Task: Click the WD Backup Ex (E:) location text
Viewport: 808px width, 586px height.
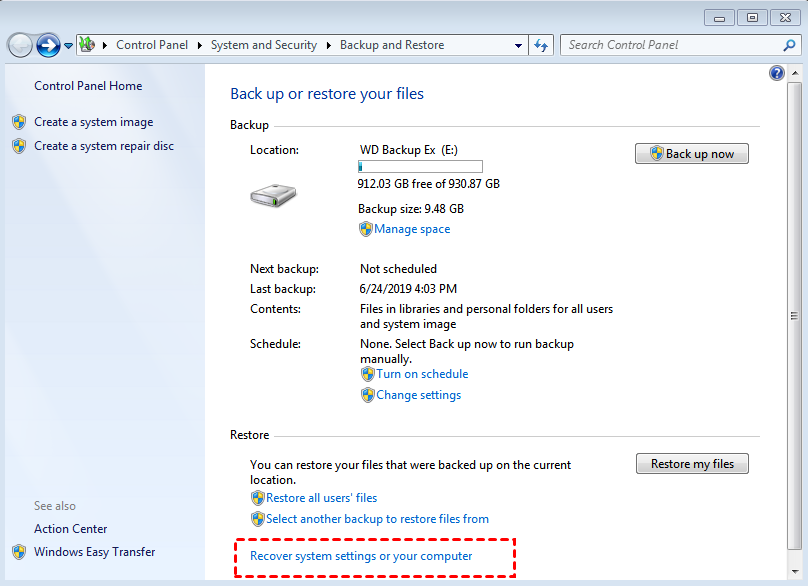Action: pyautogui.click(x=409, y=150)
